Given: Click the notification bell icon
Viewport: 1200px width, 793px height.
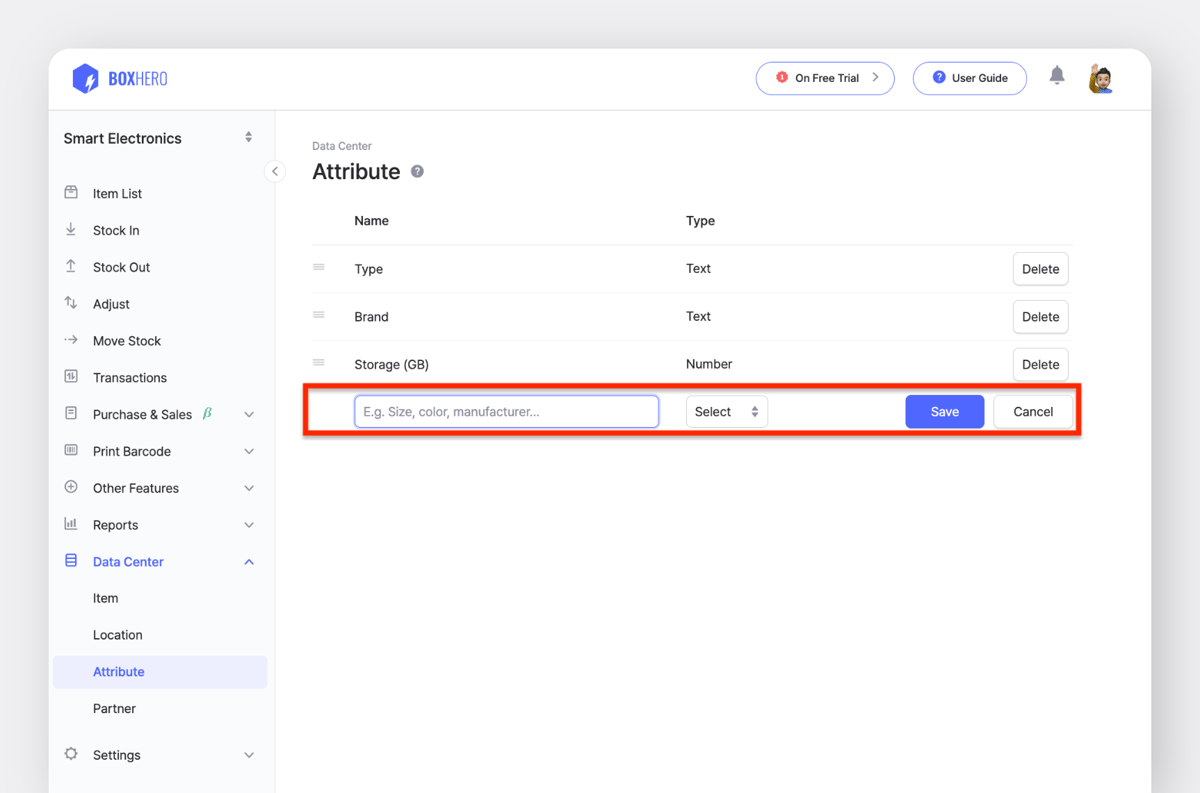Looking at the screenshot, I should pos(1057,76).
